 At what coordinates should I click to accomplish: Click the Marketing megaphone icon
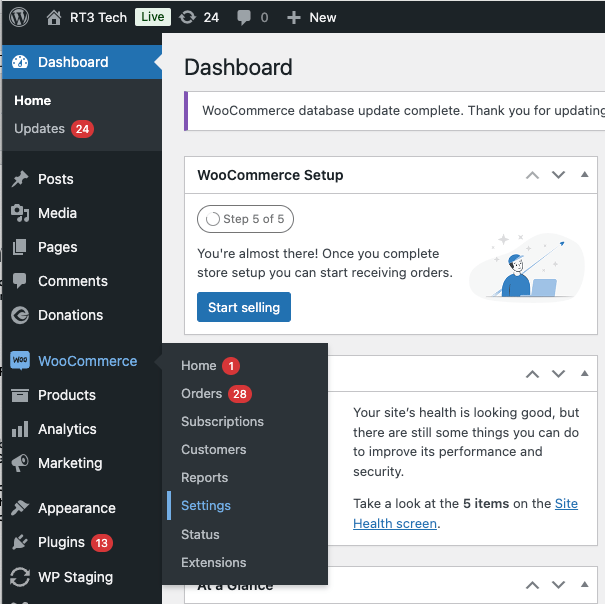[19, 463]
